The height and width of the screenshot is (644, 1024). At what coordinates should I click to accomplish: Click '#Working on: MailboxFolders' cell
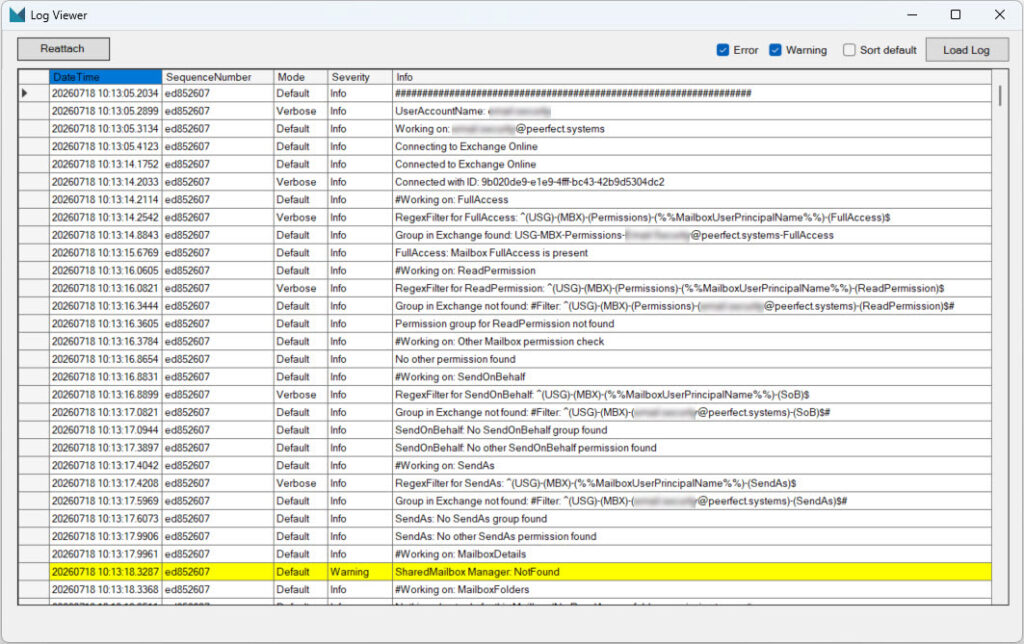pos(692,590)
